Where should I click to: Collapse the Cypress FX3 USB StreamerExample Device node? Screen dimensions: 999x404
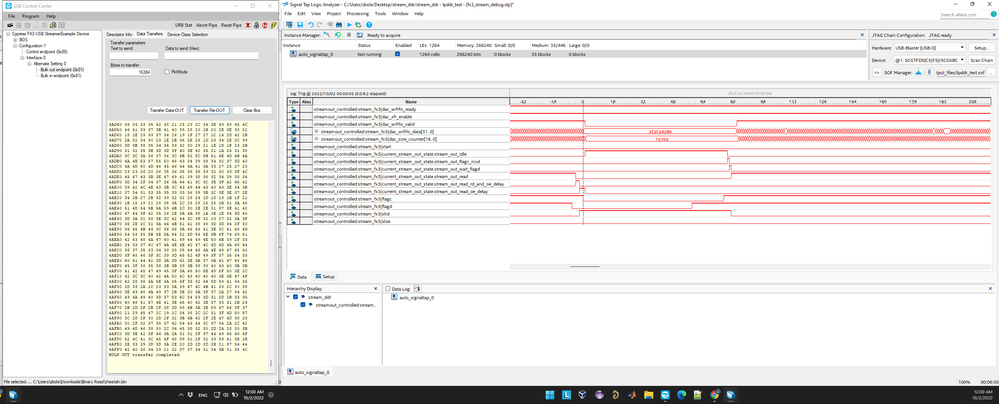(x=8, y=34)
